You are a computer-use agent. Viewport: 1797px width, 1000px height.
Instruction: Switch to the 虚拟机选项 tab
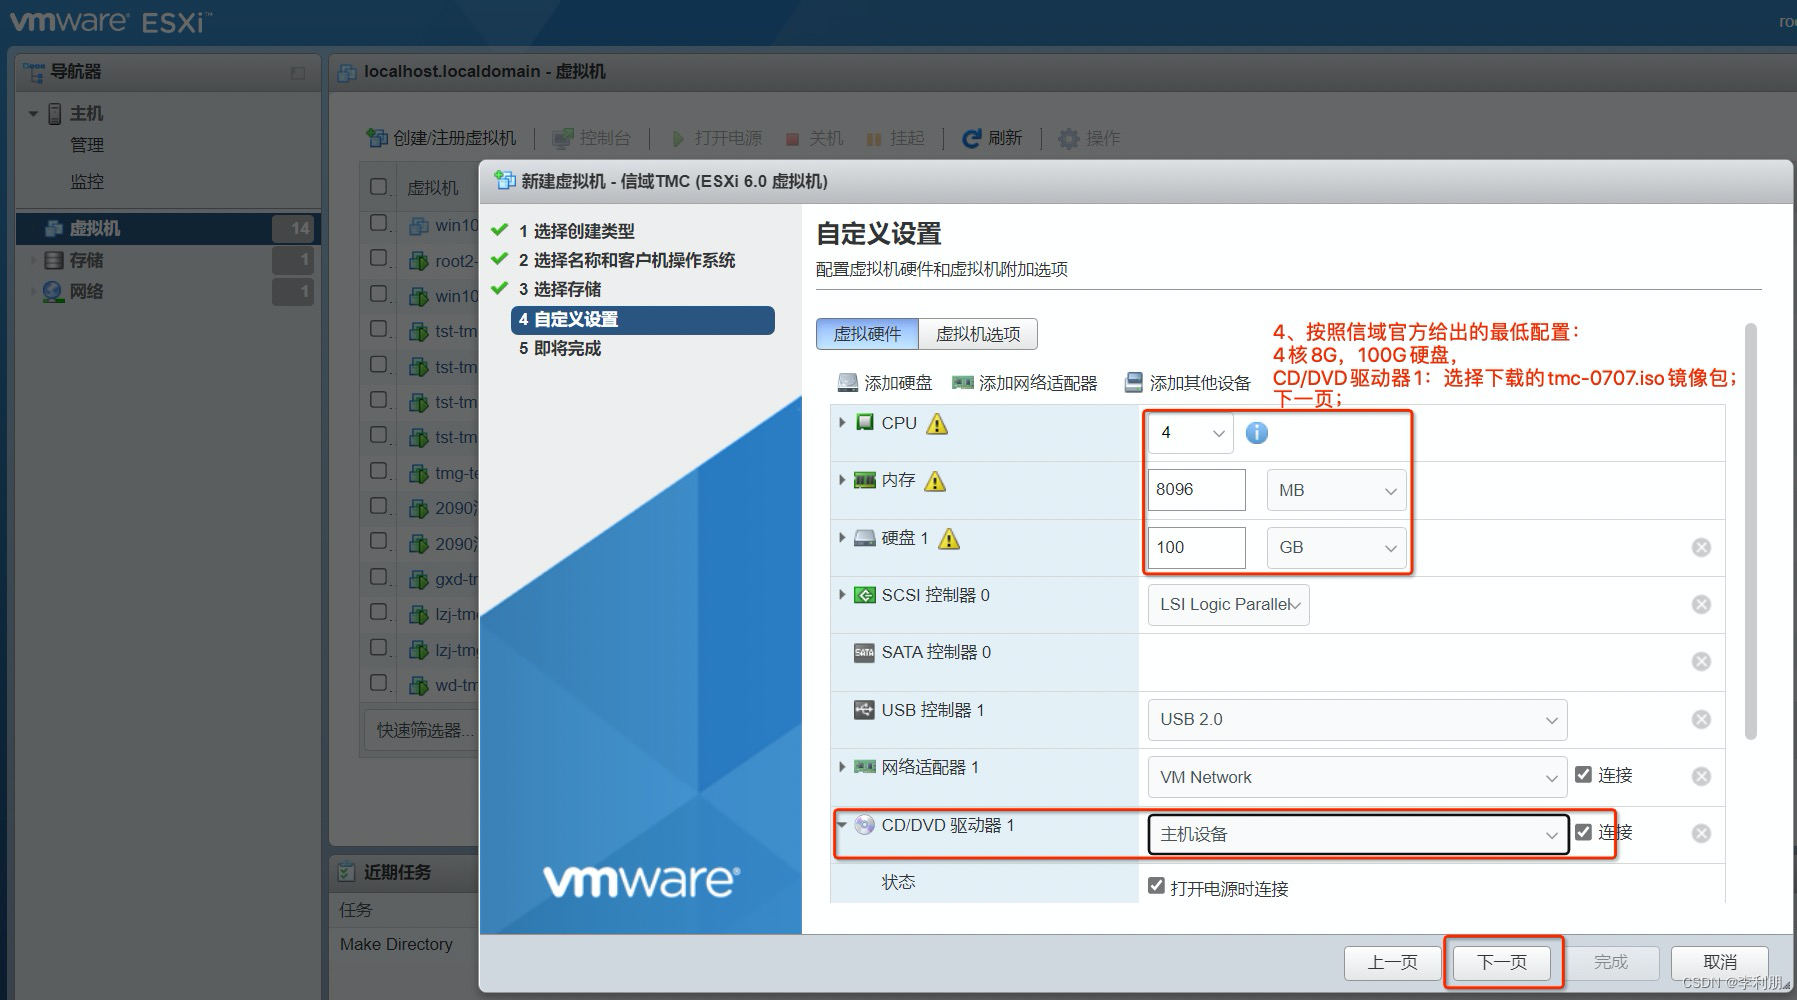click(978, 334)
